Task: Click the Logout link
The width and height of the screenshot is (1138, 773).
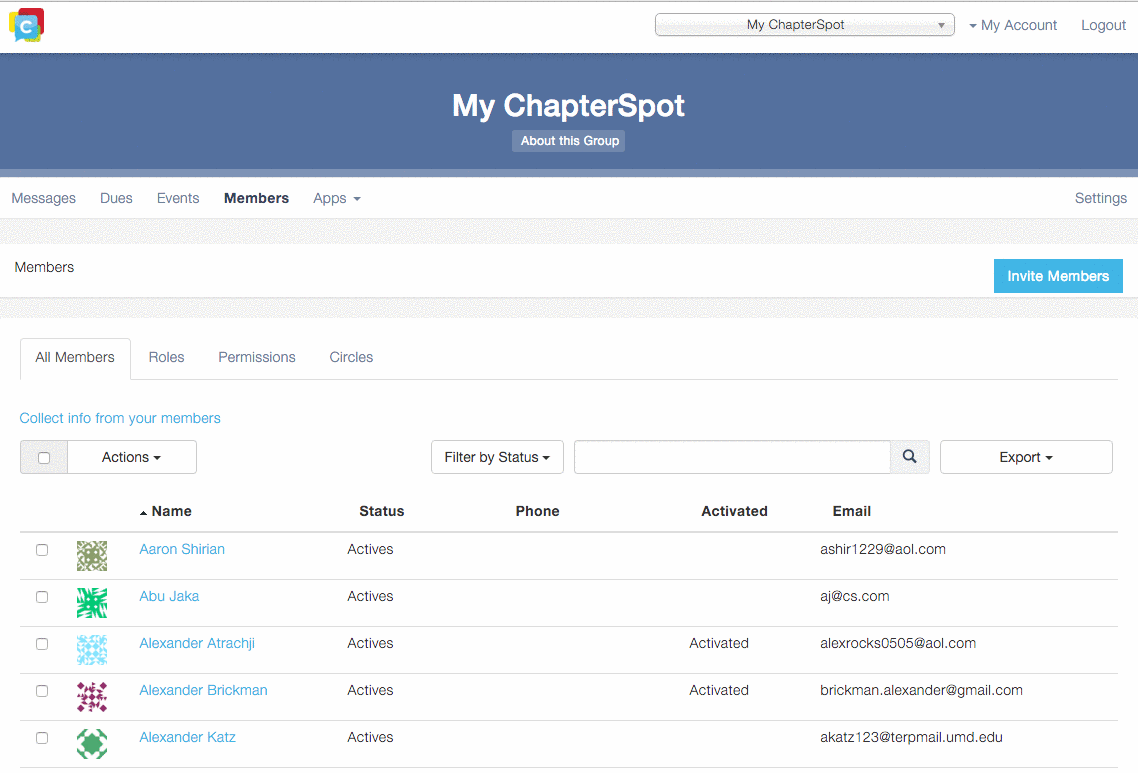Action: (1103, 25)
